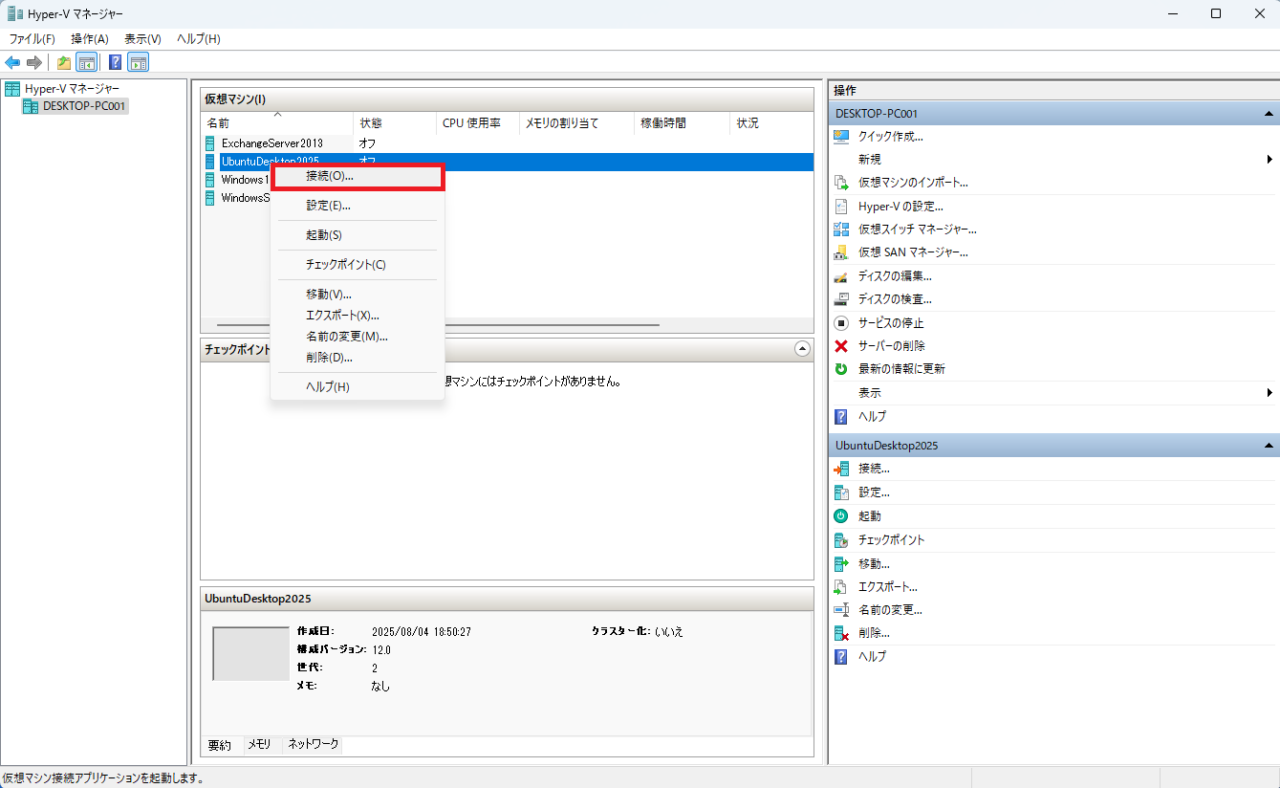The image size is (1280, 788).
Task: Expand 新規 submenu arrow
Action: coord(1270,159)
